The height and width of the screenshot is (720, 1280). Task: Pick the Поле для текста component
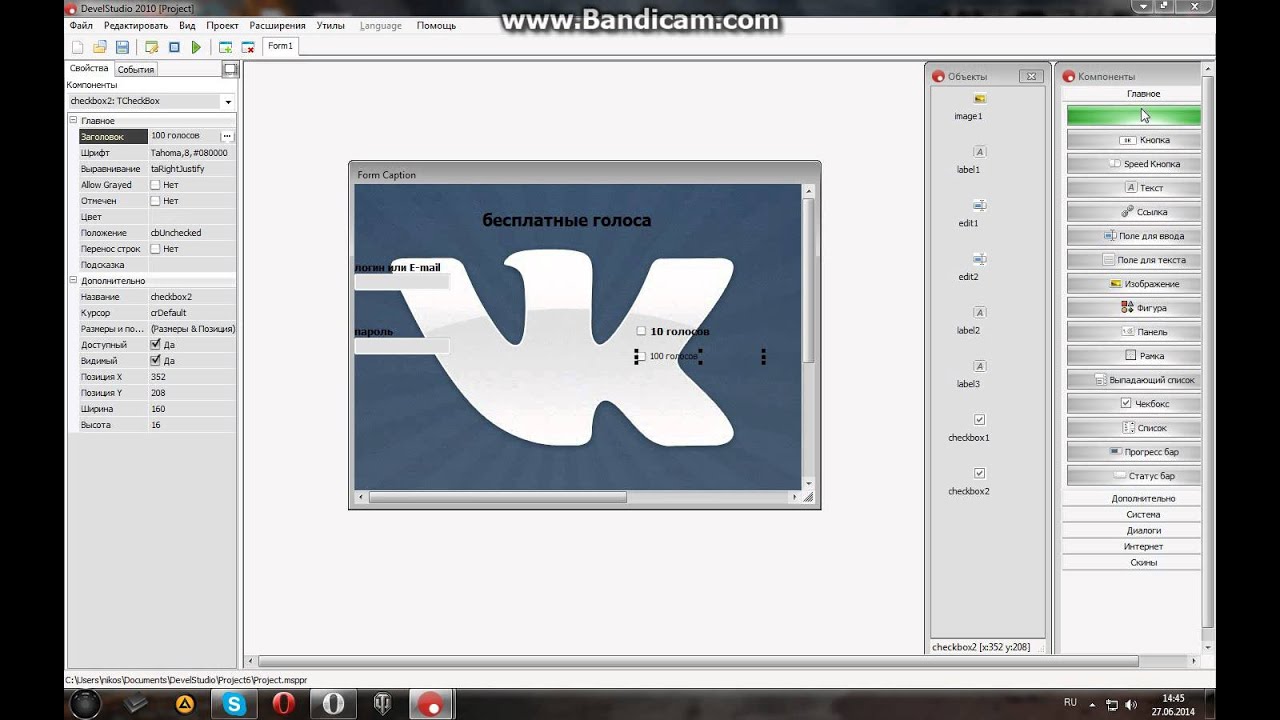tap(1134, 260)
